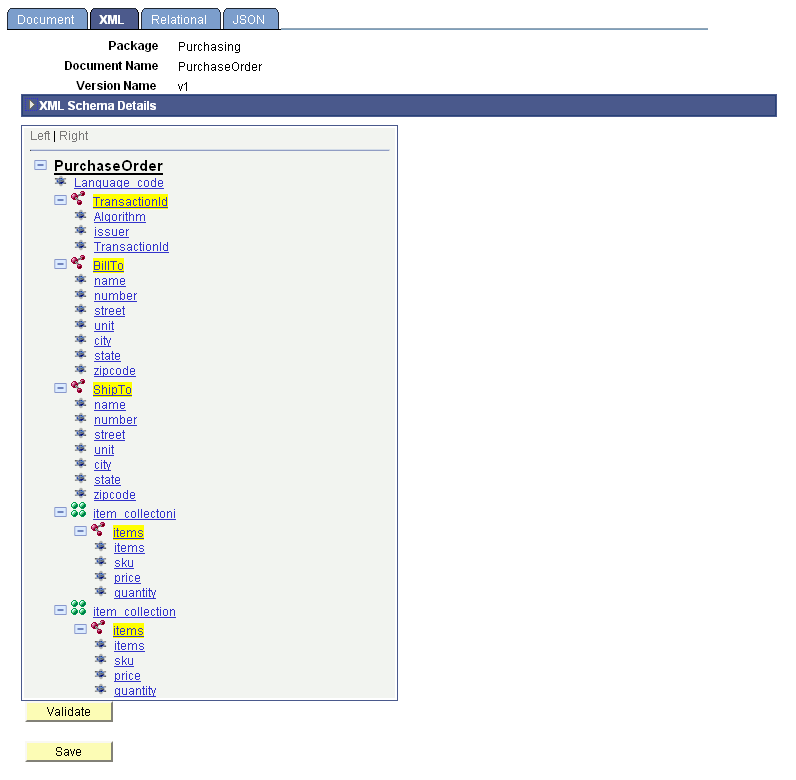
Task: Open state link under BillTo
Action: [108, 356]
